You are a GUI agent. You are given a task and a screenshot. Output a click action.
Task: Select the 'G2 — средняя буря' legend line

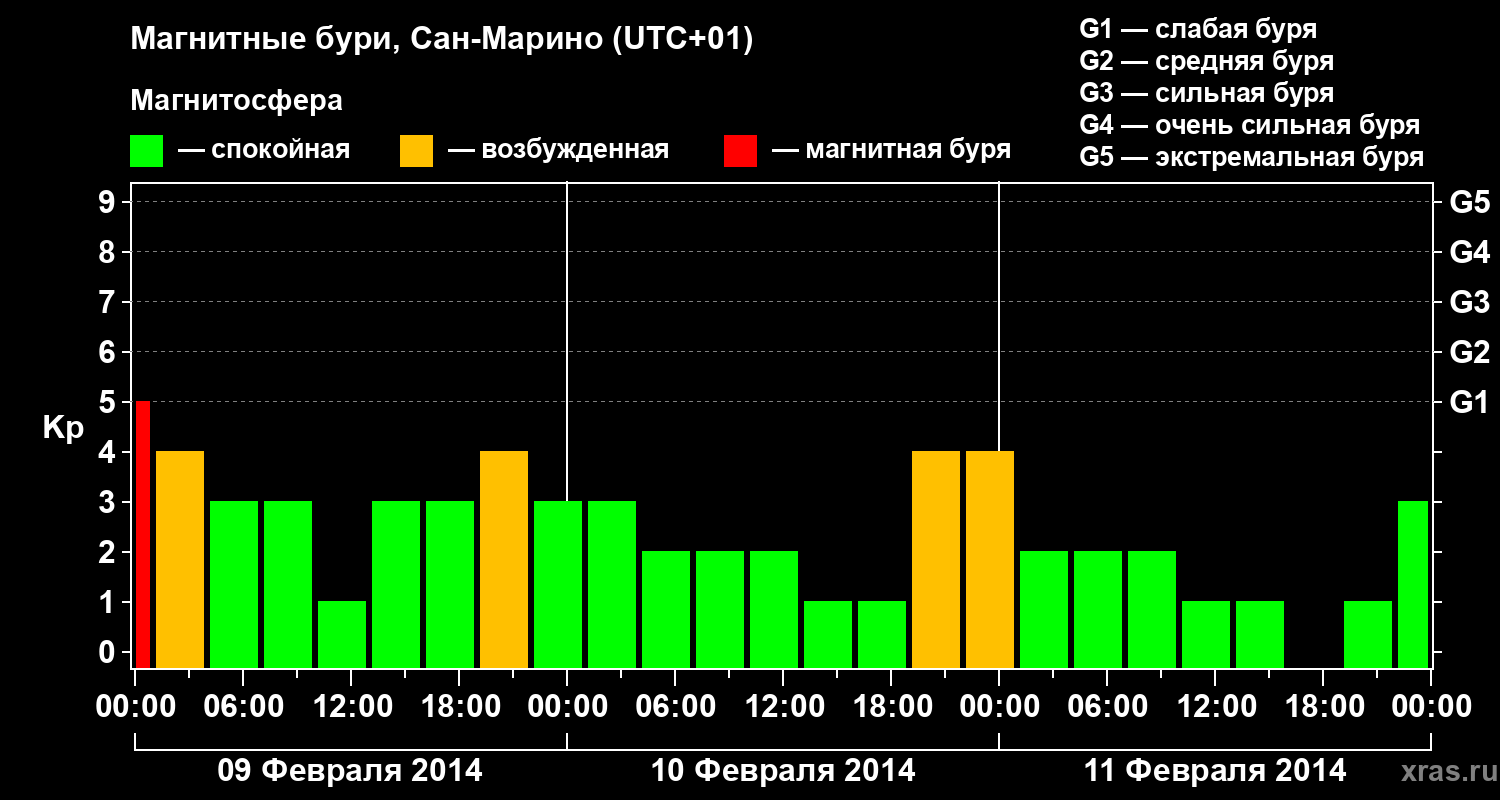point(1206,61)
